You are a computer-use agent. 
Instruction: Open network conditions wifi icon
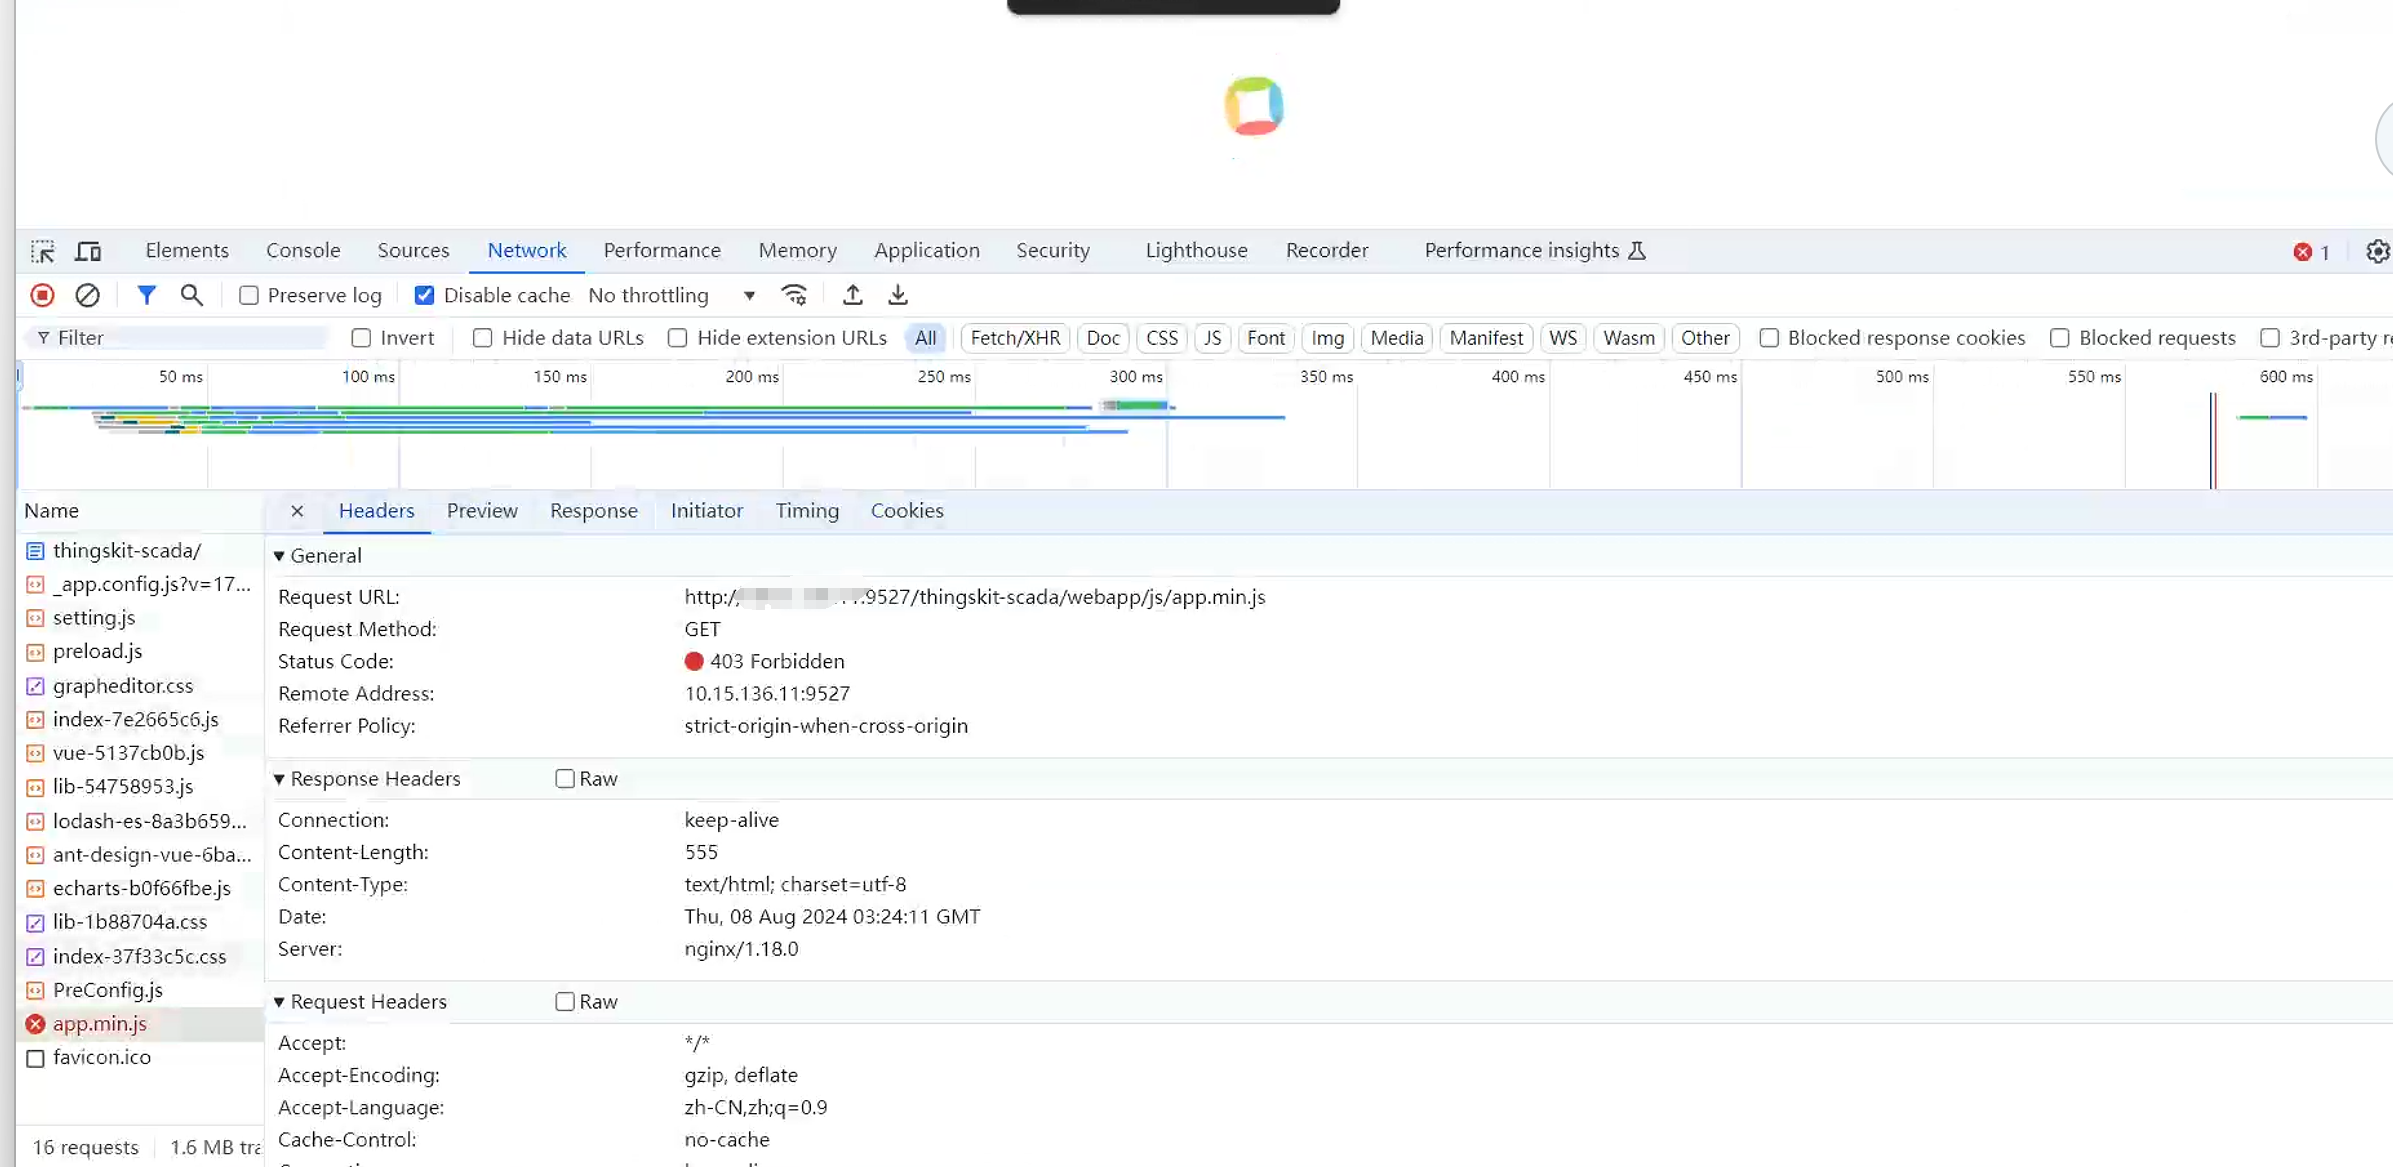click(794, 295)
